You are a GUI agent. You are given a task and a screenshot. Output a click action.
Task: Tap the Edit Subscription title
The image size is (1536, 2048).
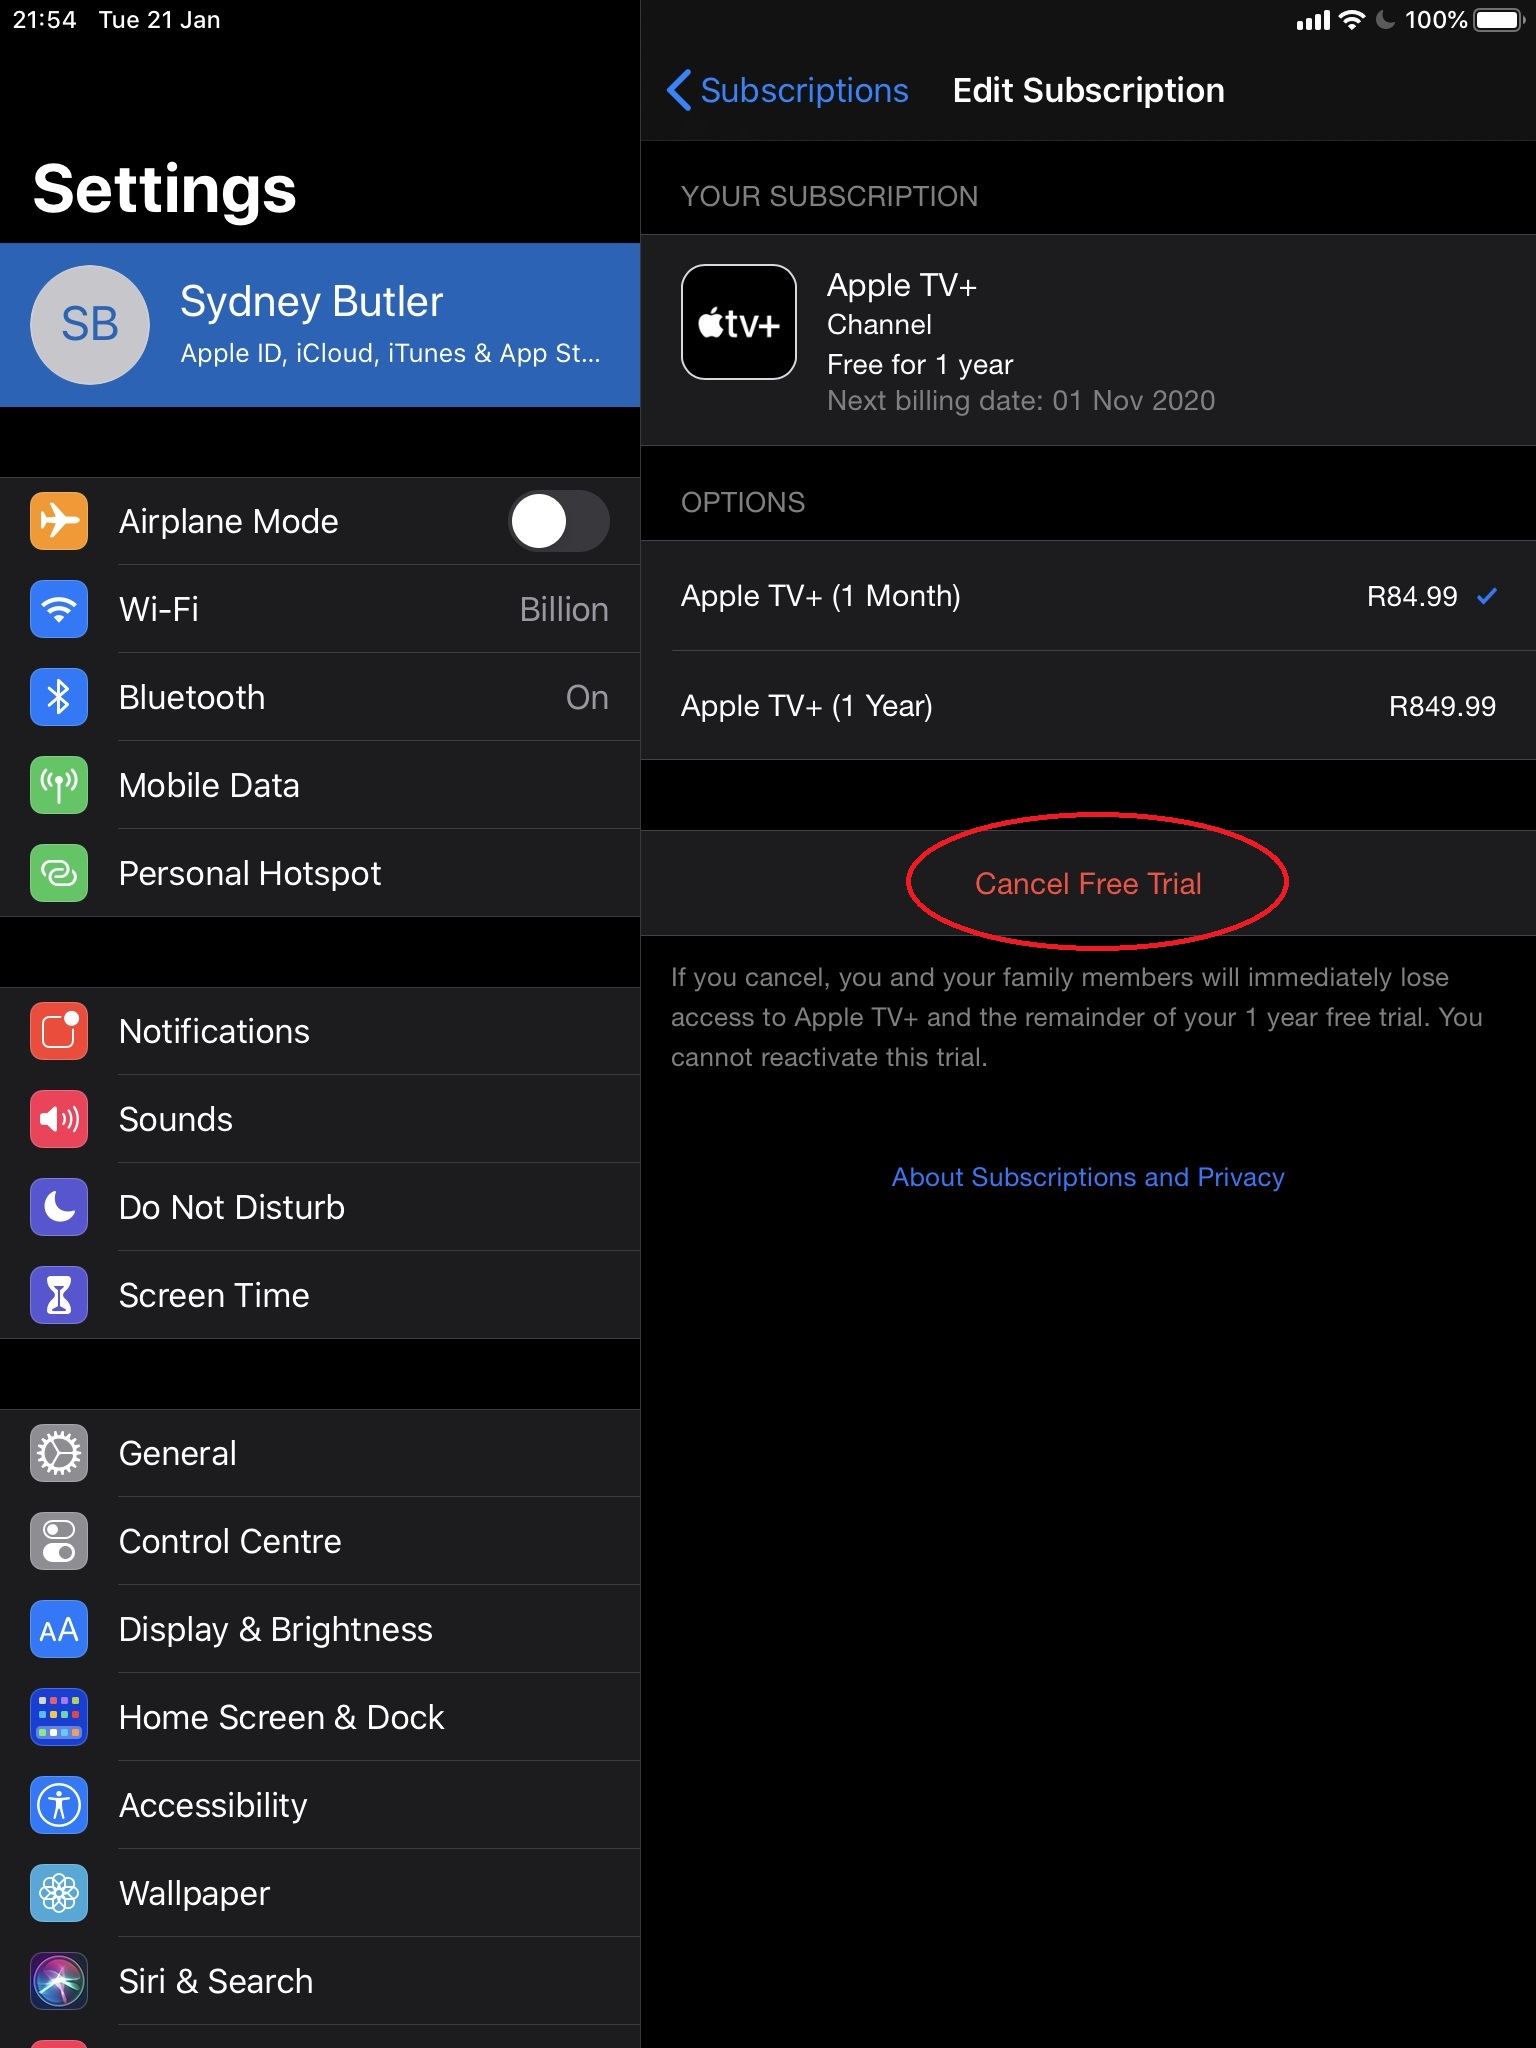coord(1088,90)
